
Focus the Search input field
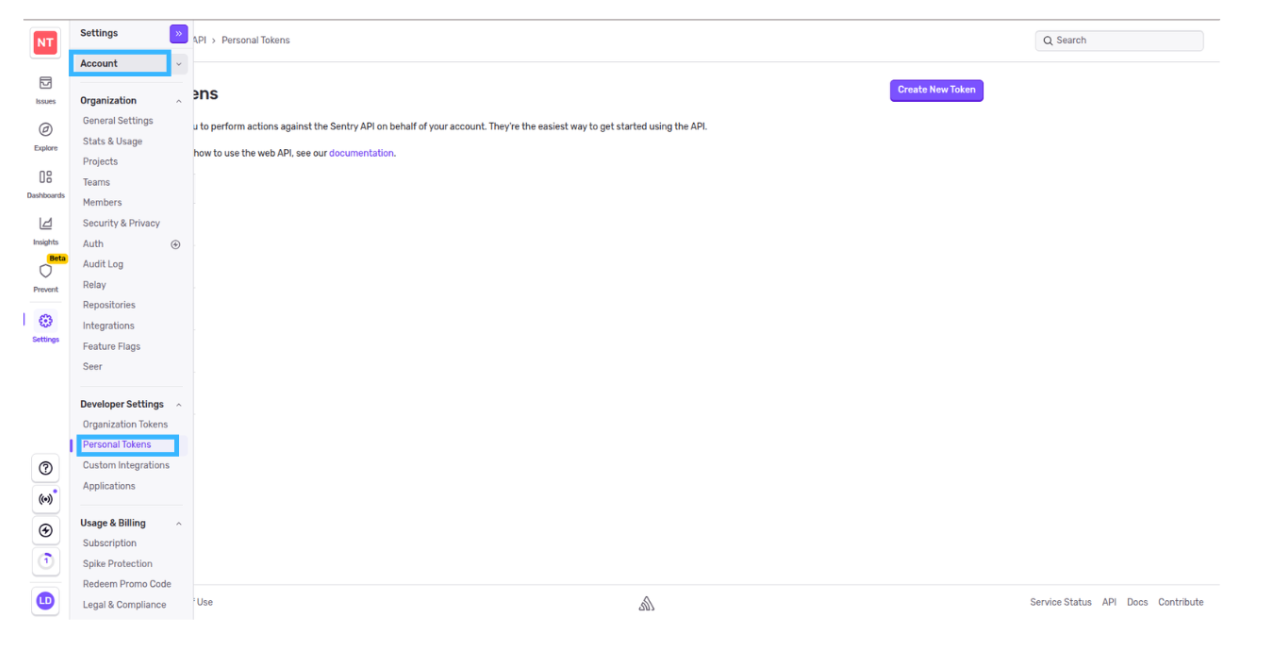pyautogui.click(x=1119, y=41)
